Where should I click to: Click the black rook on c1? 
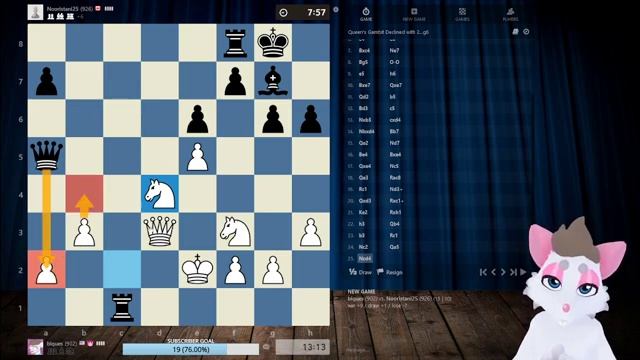[x=122, y=307]
